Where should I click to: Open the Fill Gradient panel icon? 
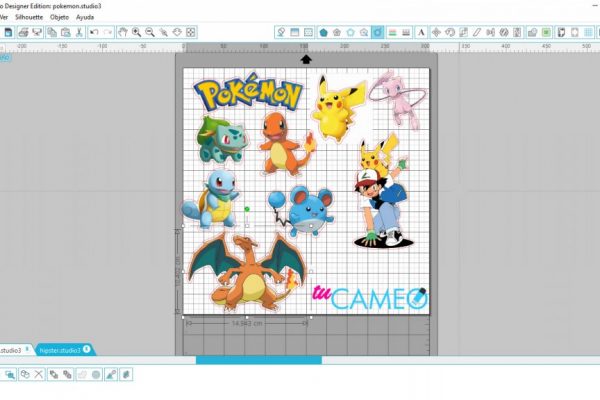coord(295,32)
